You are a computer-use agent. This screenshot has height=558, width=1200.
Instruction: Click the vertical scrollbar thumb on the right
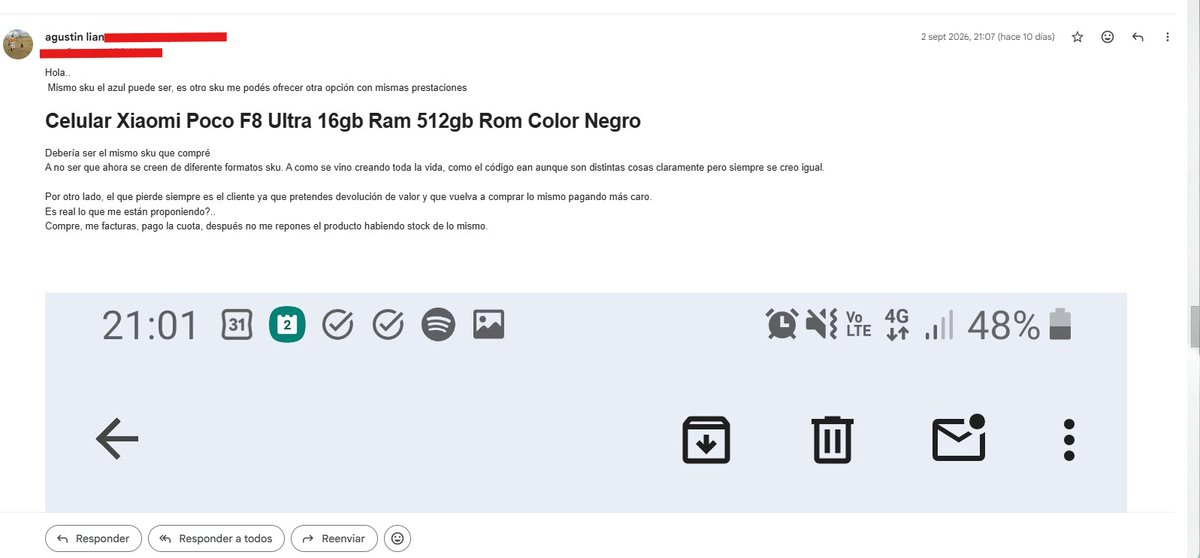[x=1194, y=326]
